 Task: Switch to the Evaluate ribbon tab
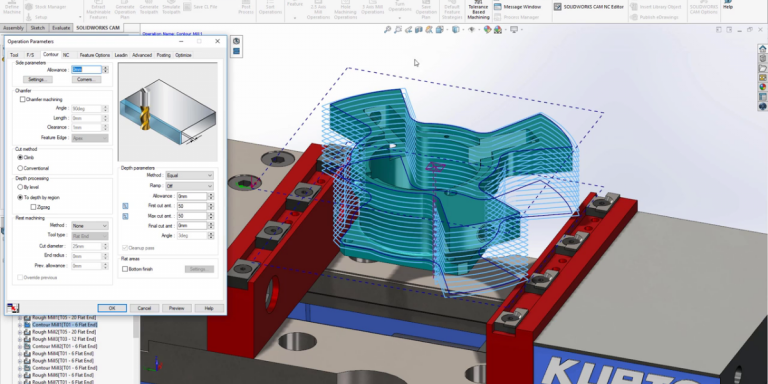61,28
